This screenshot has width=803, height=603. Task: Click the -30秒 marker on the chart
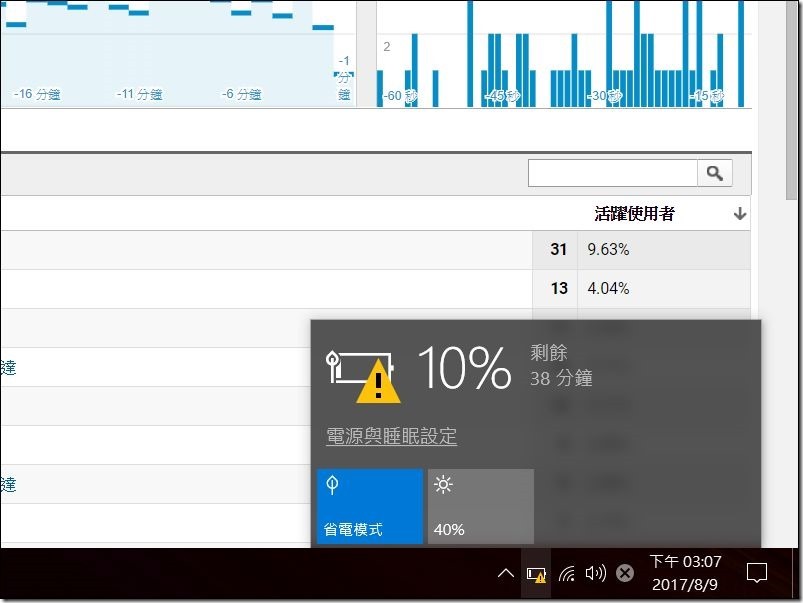[603, 96]
